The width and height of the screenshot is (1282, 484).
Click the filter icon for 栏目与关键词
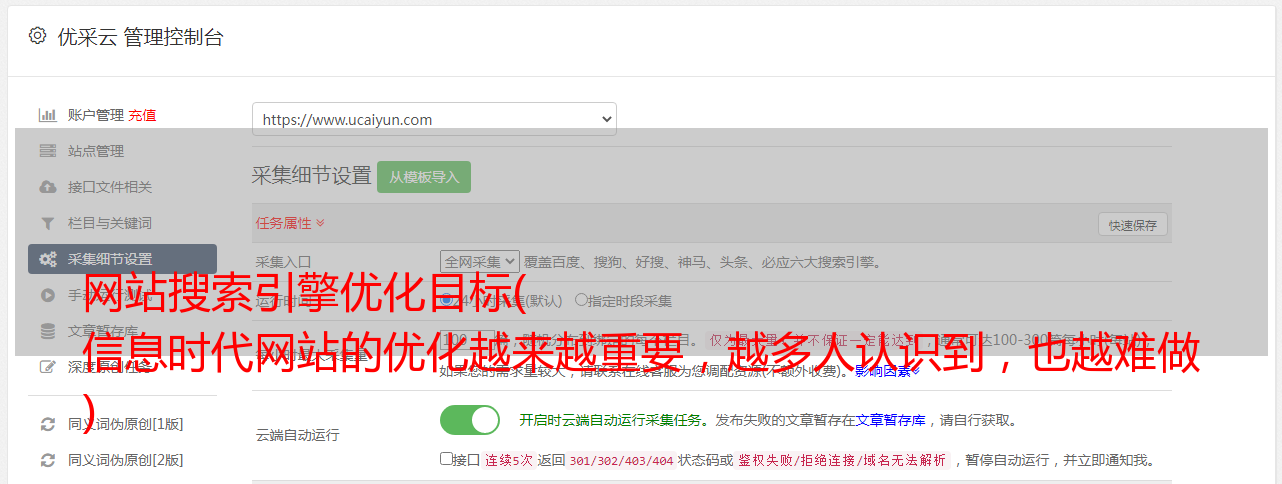pos(47,223)
